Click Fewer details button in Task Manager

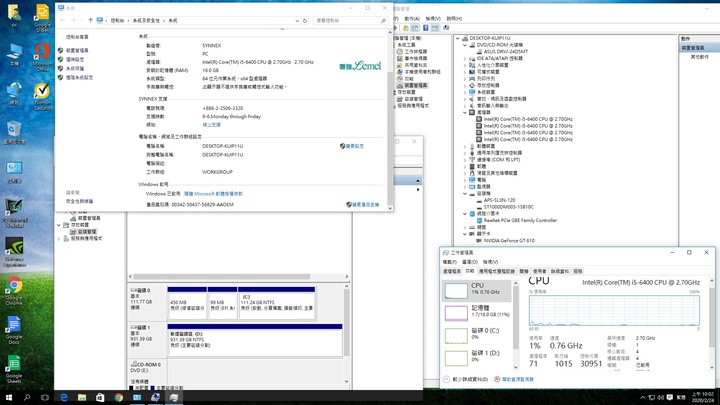(x=466, y=380)
